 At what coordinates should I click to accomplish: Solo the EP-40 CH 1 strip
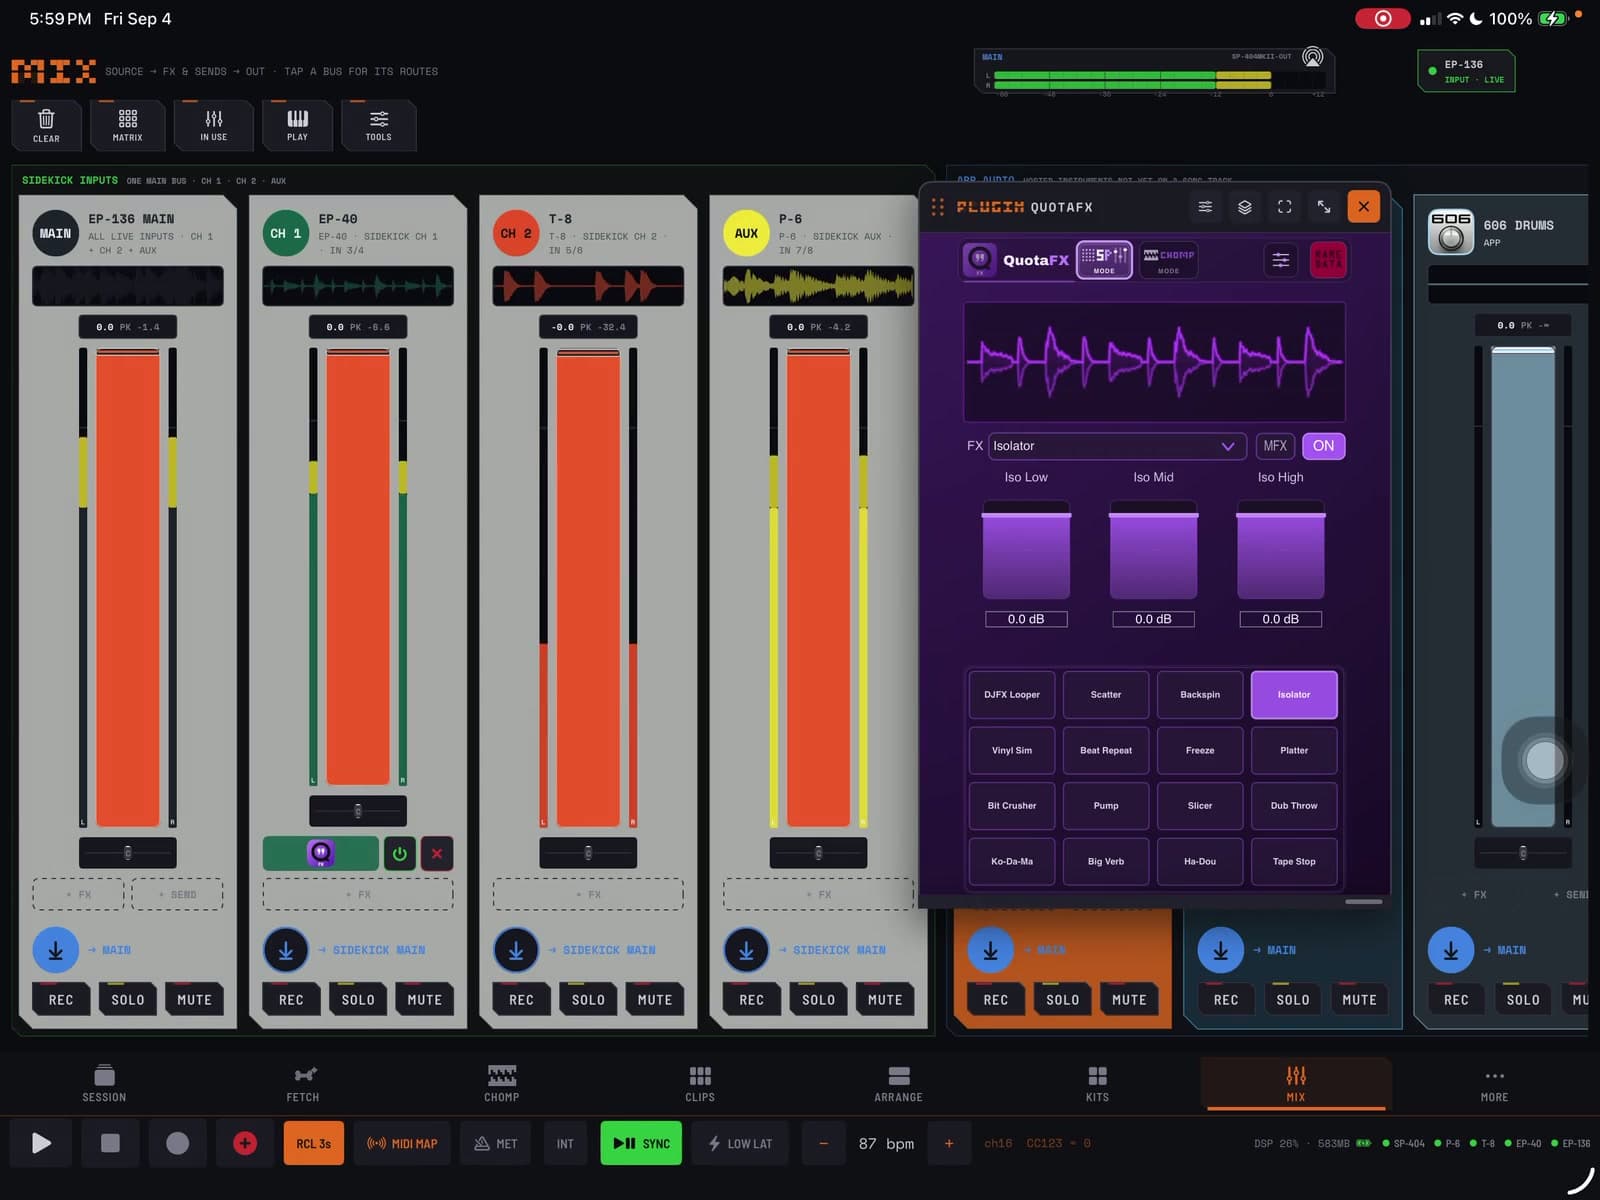358,999
